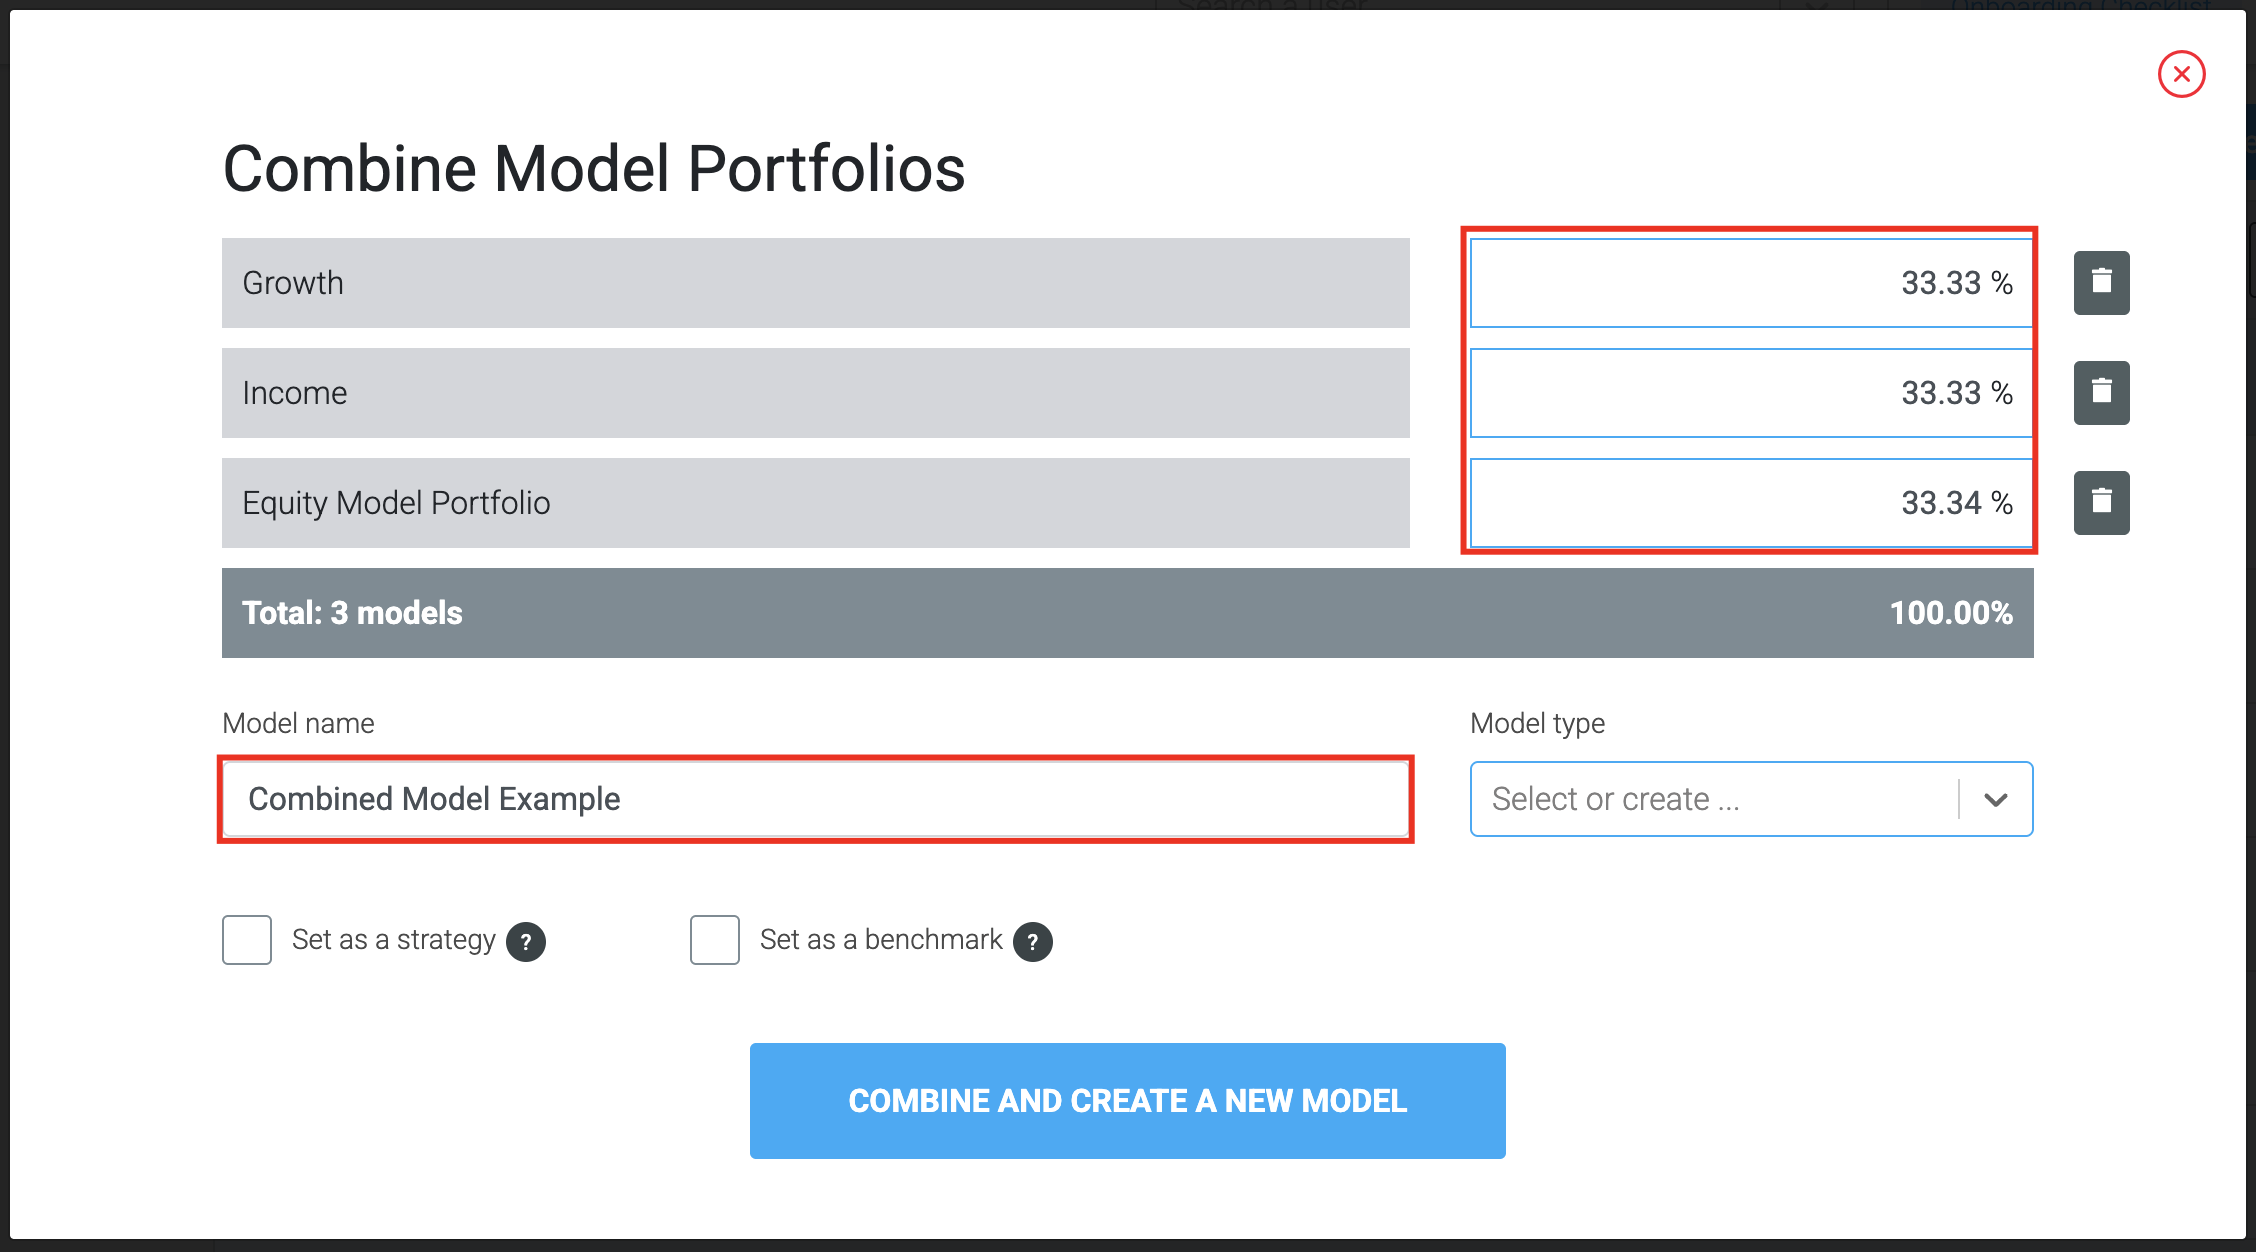Delete the Growth model row
Viewport: 2256px width, 1252px height.
point(2101,283)
